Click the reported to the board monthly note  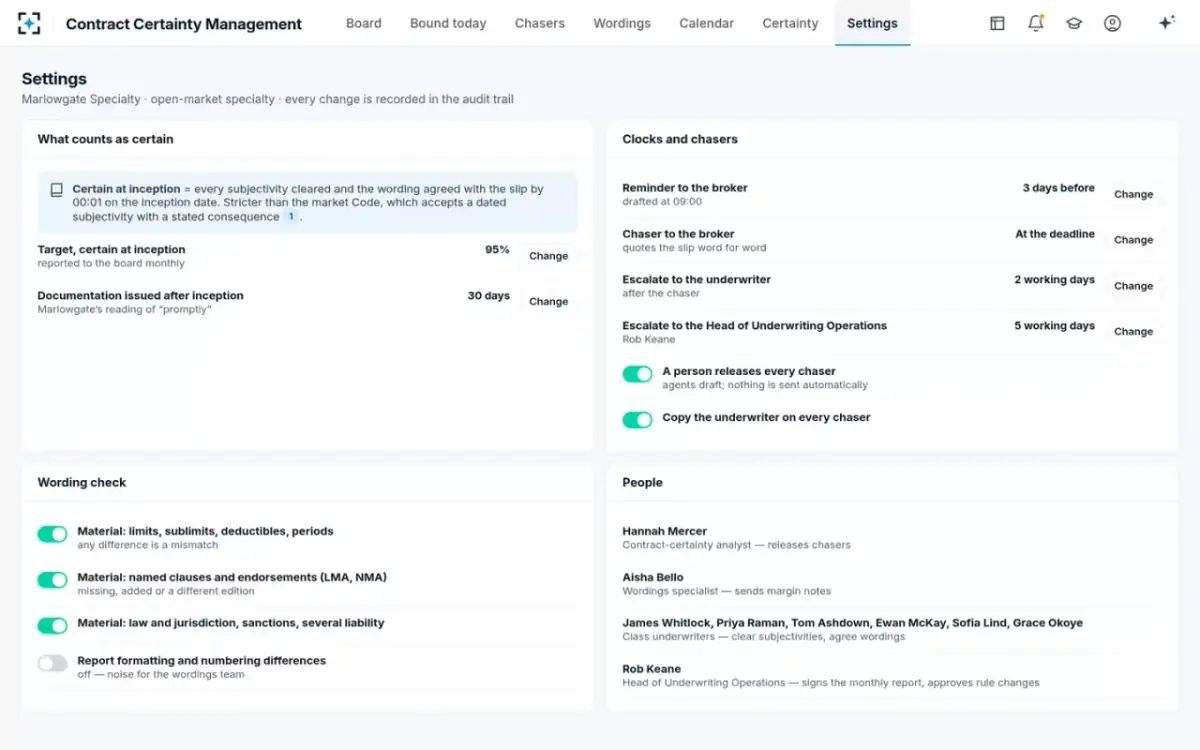(111, 263)
